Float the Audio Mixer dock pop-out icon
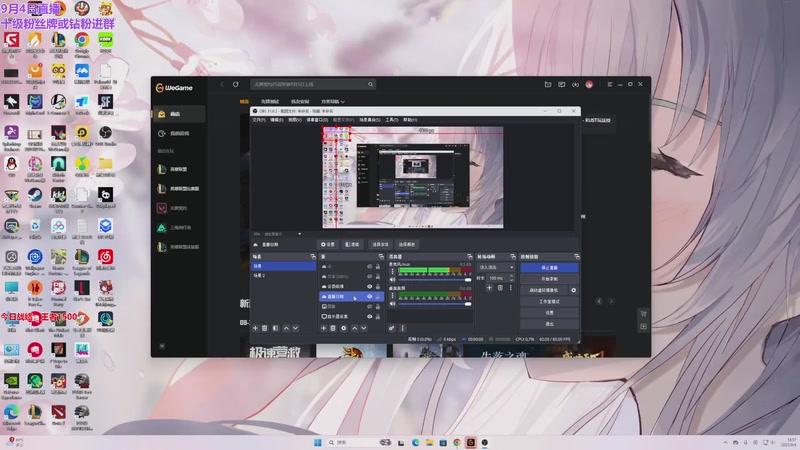This screenshot has width=800, height=450. (470, 257)
